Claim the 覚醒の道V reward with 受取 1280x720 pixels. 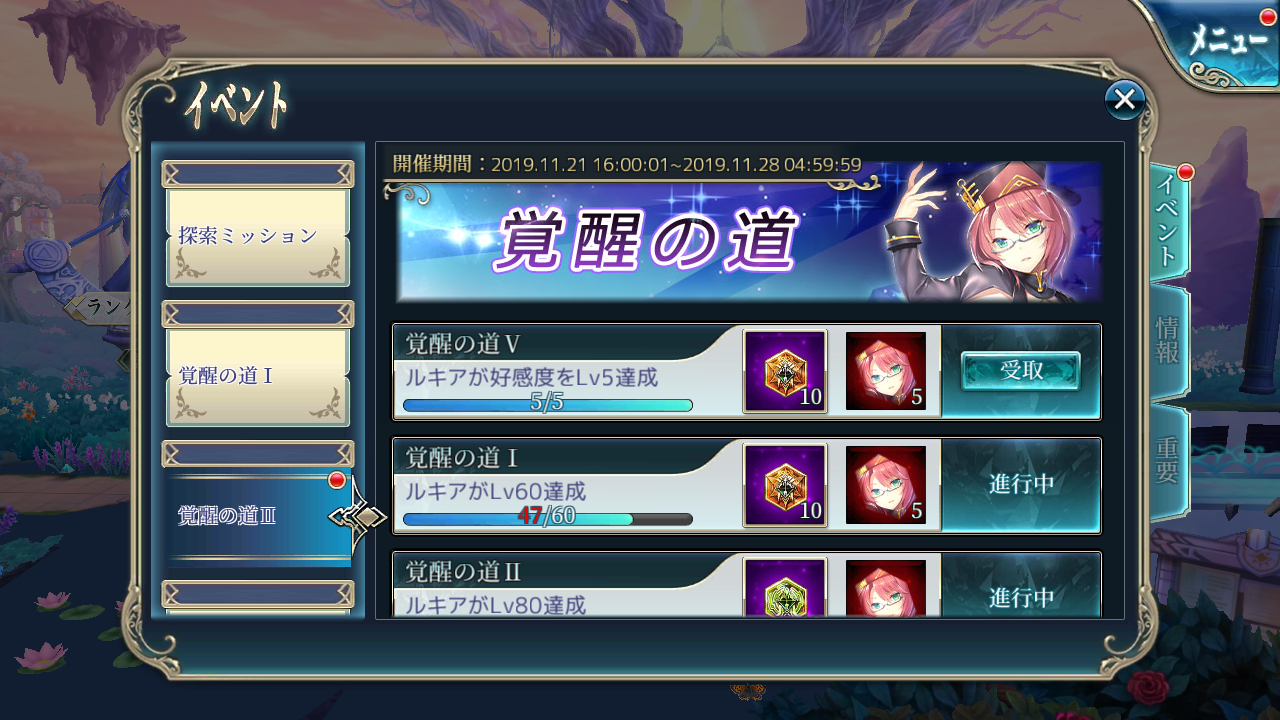[x=1021, y=371]
